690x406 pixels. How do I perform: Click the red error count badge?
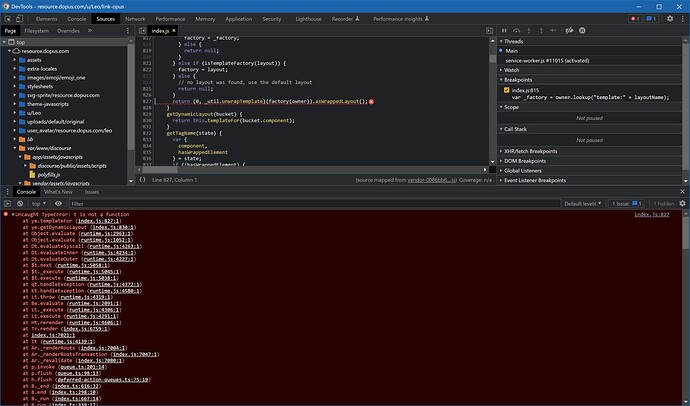635,18
